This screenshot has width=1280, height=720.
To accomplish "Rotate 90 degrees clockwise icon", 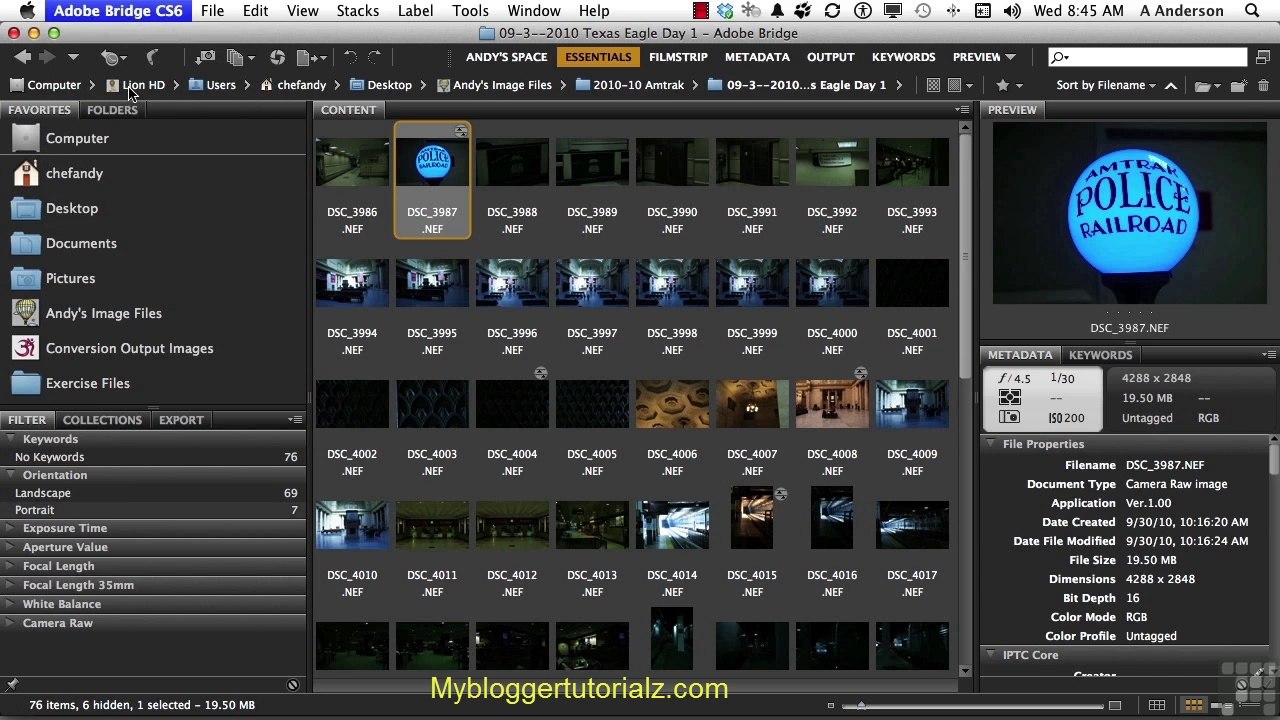I will coord(375,57).
